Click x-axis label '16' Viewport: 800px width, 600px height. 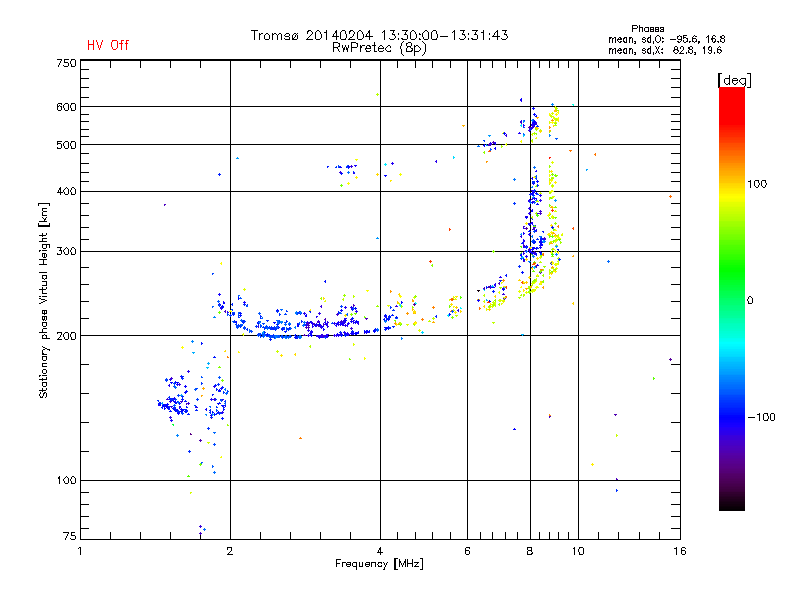click(680, 551)
